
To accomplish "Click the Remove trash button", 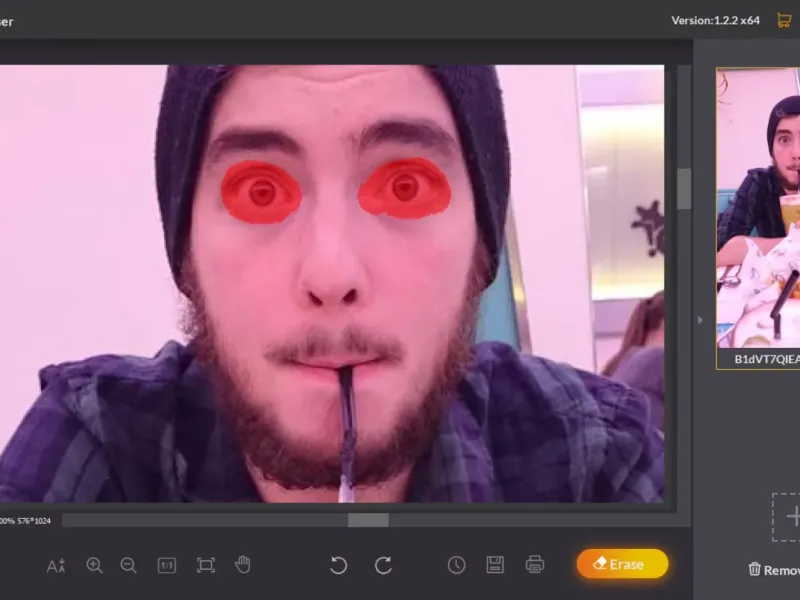I will pyautogui.click(x=774, y=569).
